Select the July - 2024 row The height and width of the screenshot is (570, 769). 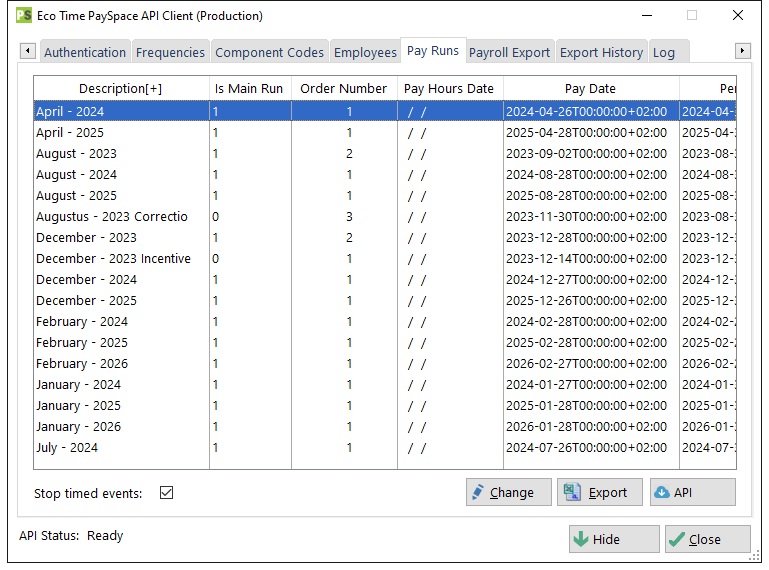(x=385, y=448)
